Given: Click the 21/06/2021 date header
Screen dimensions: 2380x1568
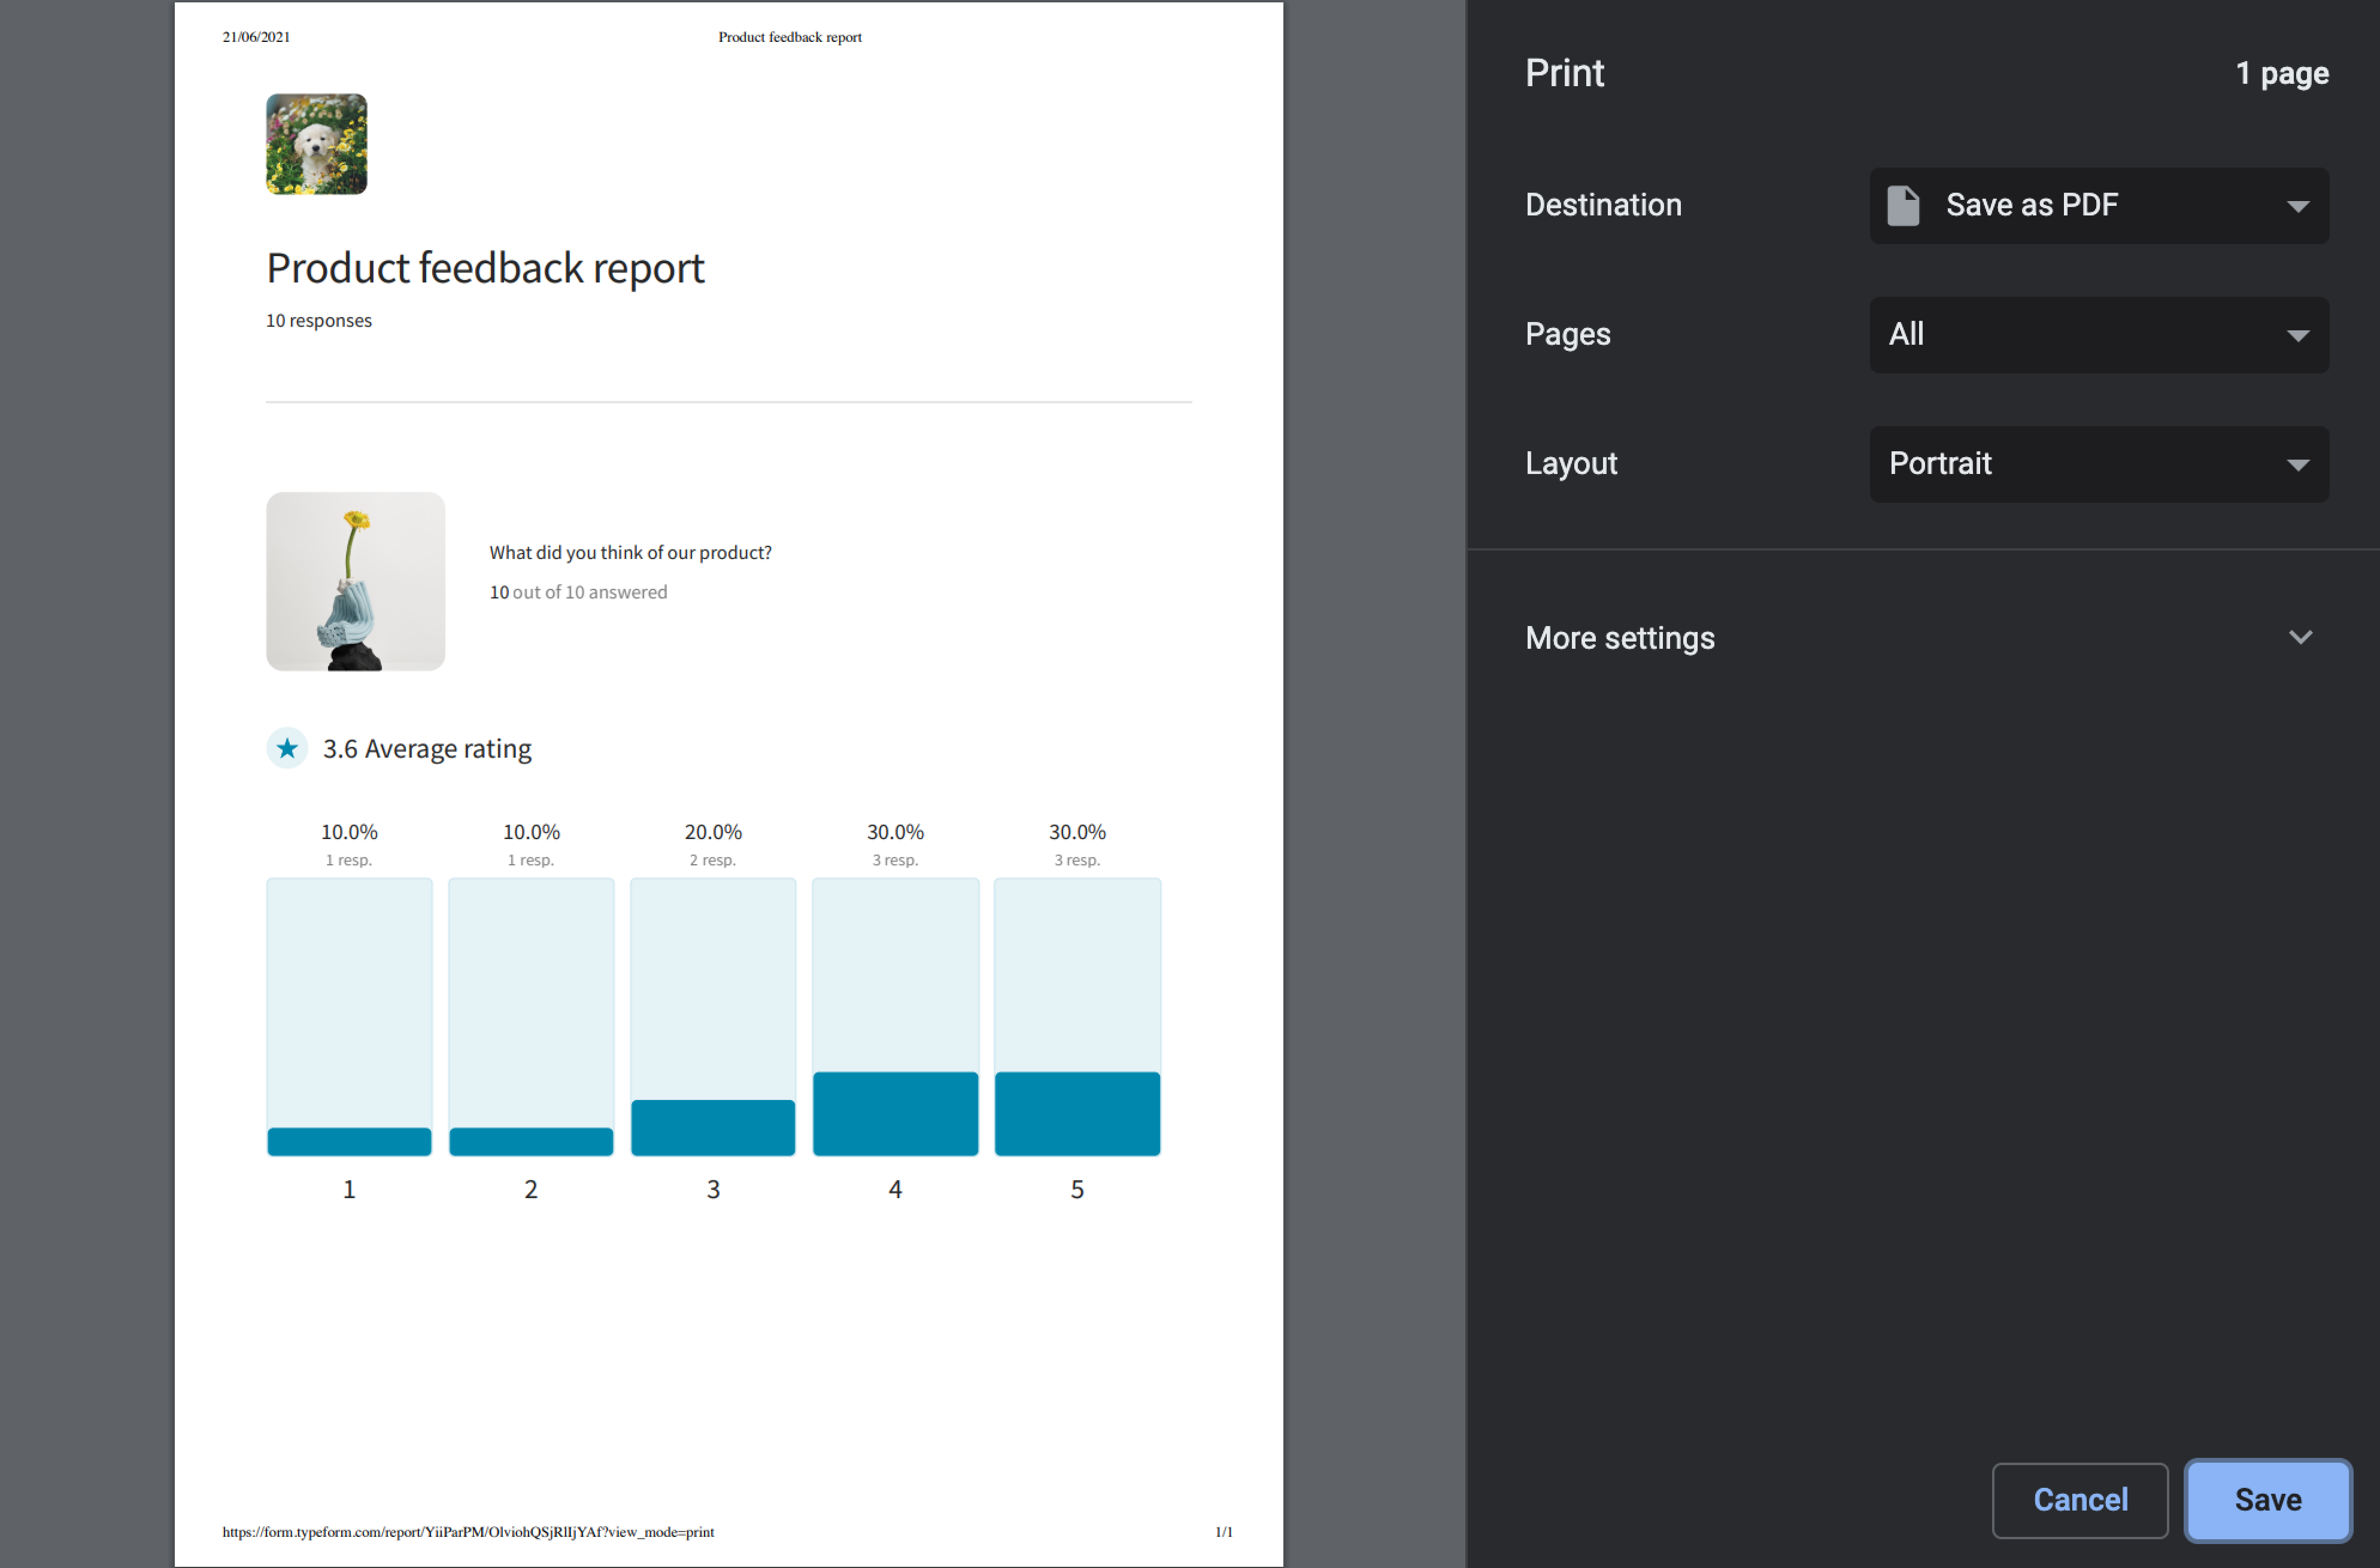Looking at the screenshot, I should click(256, 37).
